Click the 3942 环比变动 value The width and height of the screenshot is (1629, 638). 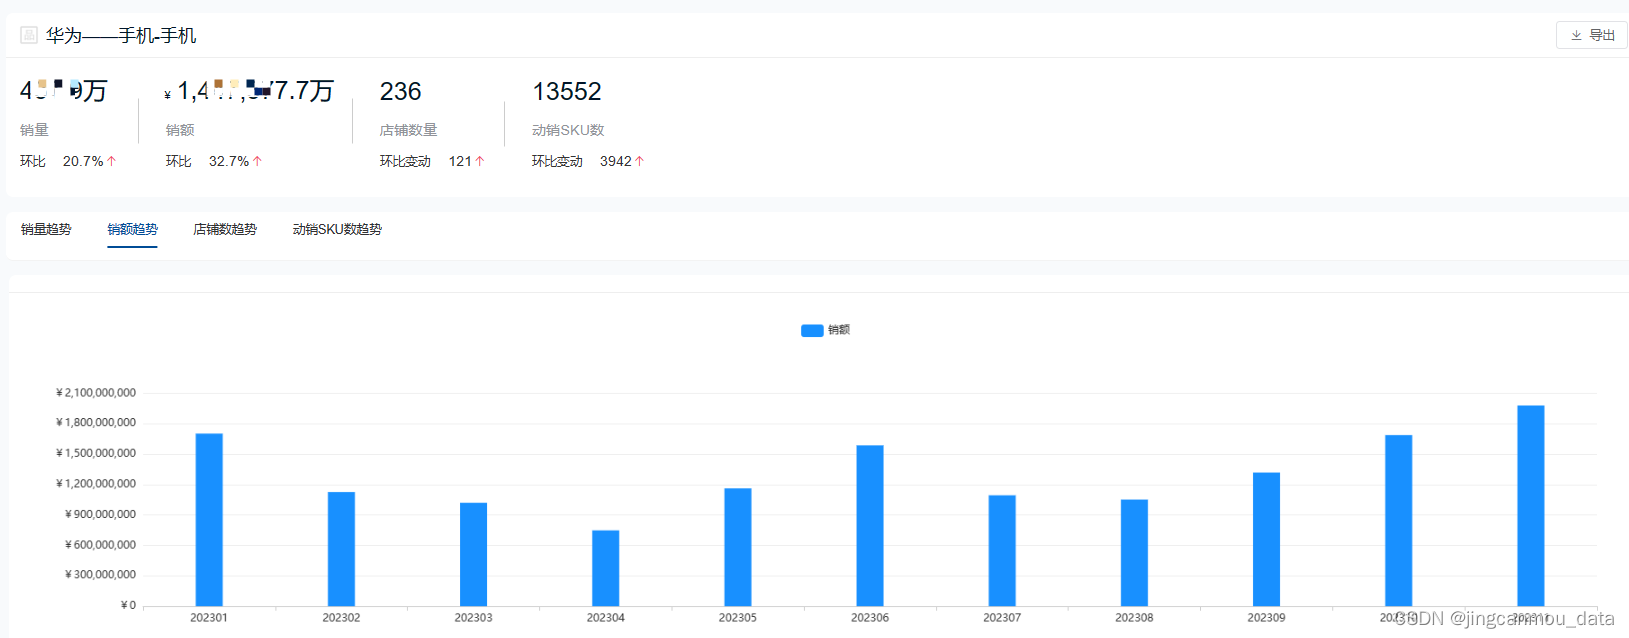pos(616,161)
